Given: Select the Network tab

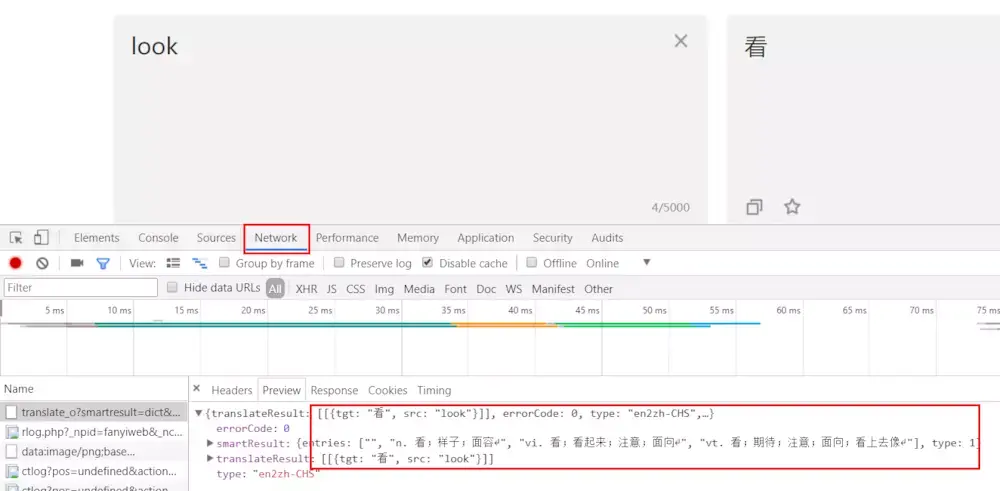Looking at the screenshot, I should [276, 238].
